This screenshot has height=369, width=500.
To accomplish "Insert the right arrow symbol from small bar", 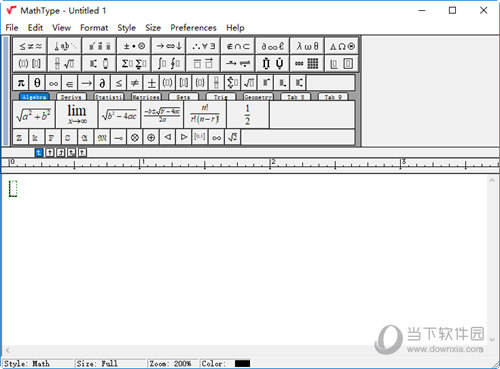I will pos(86,83).
